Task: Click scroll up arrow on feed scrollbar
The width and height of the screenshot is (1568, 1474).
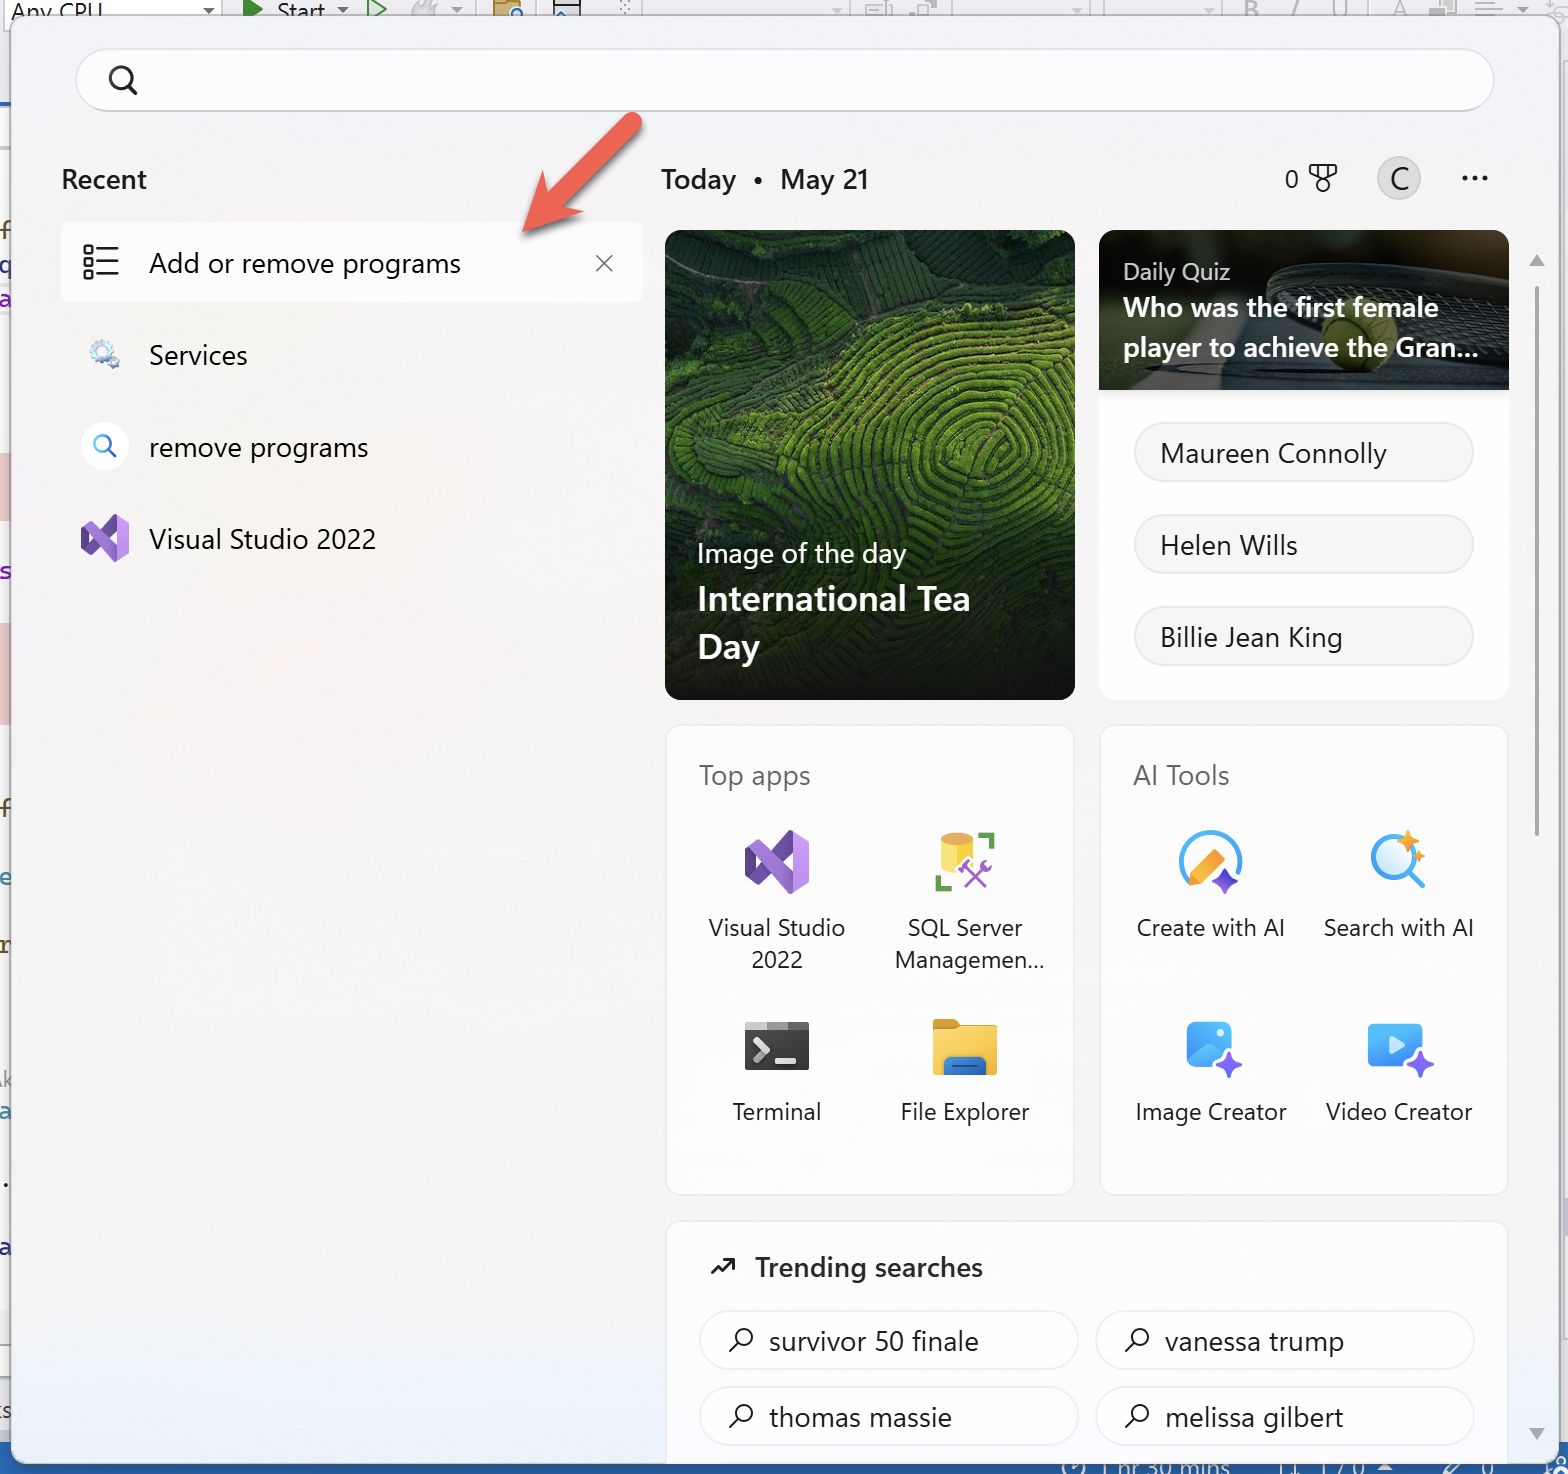Action: tap(1537, 261)
